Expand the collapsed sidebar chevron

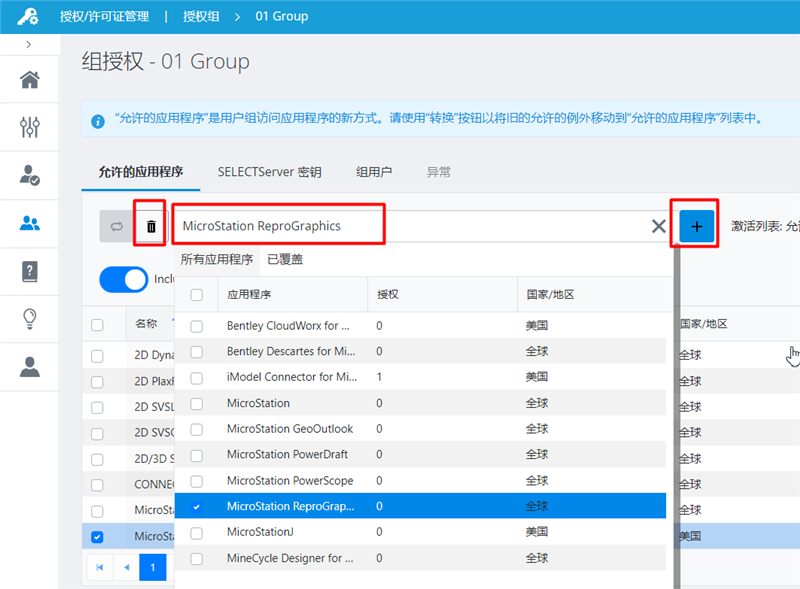click(x=28, y=45)
